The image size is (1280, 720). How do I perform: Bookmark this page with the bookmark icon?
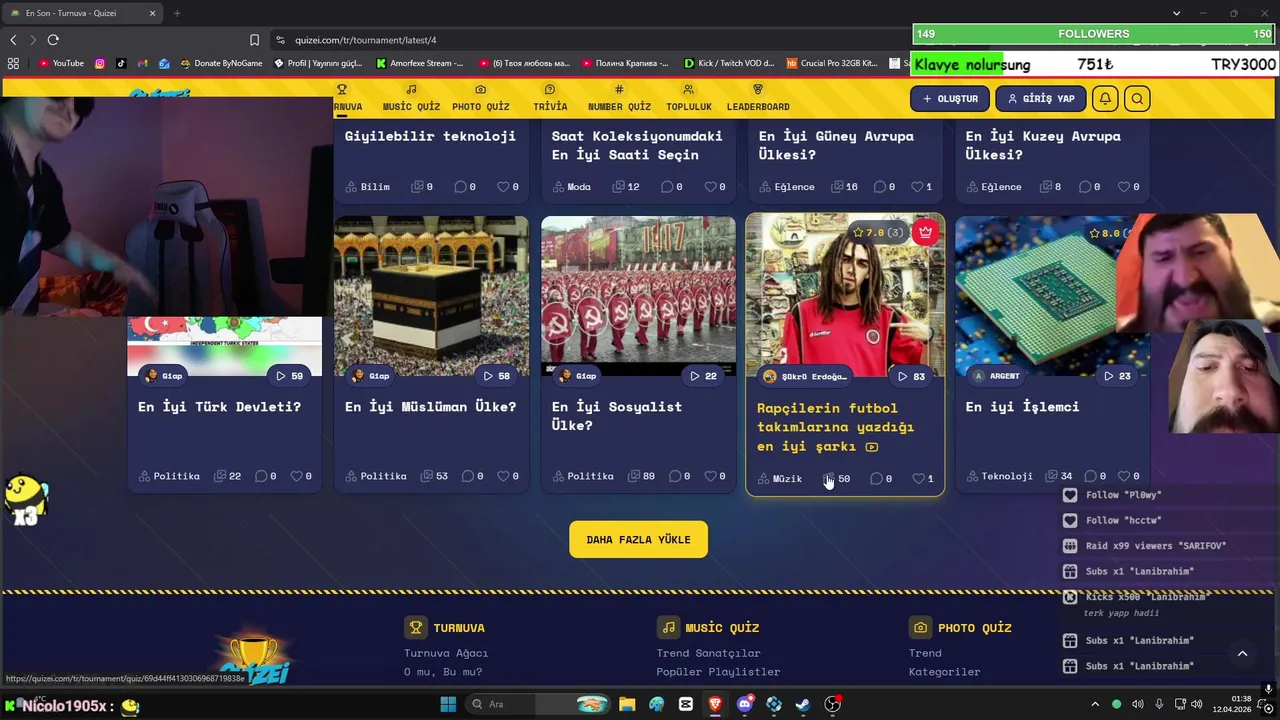(x=254, y=40)
